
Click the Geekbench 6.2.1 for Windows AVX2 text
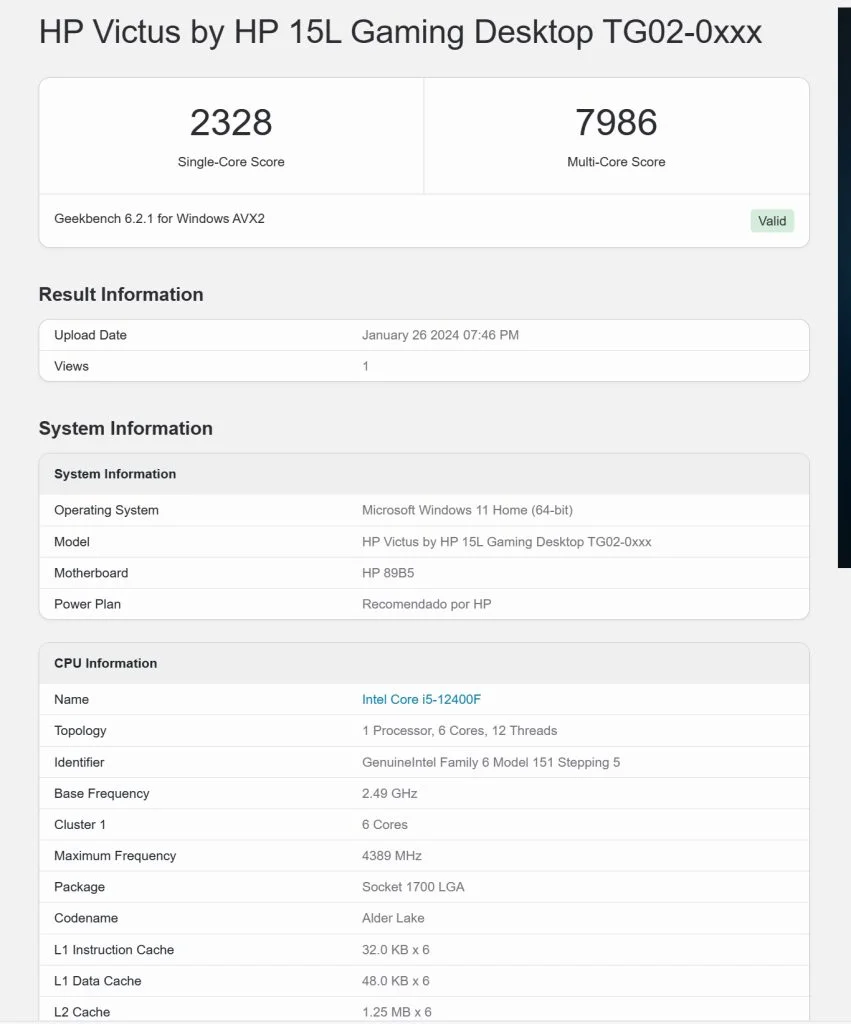(x=159, y=219)
